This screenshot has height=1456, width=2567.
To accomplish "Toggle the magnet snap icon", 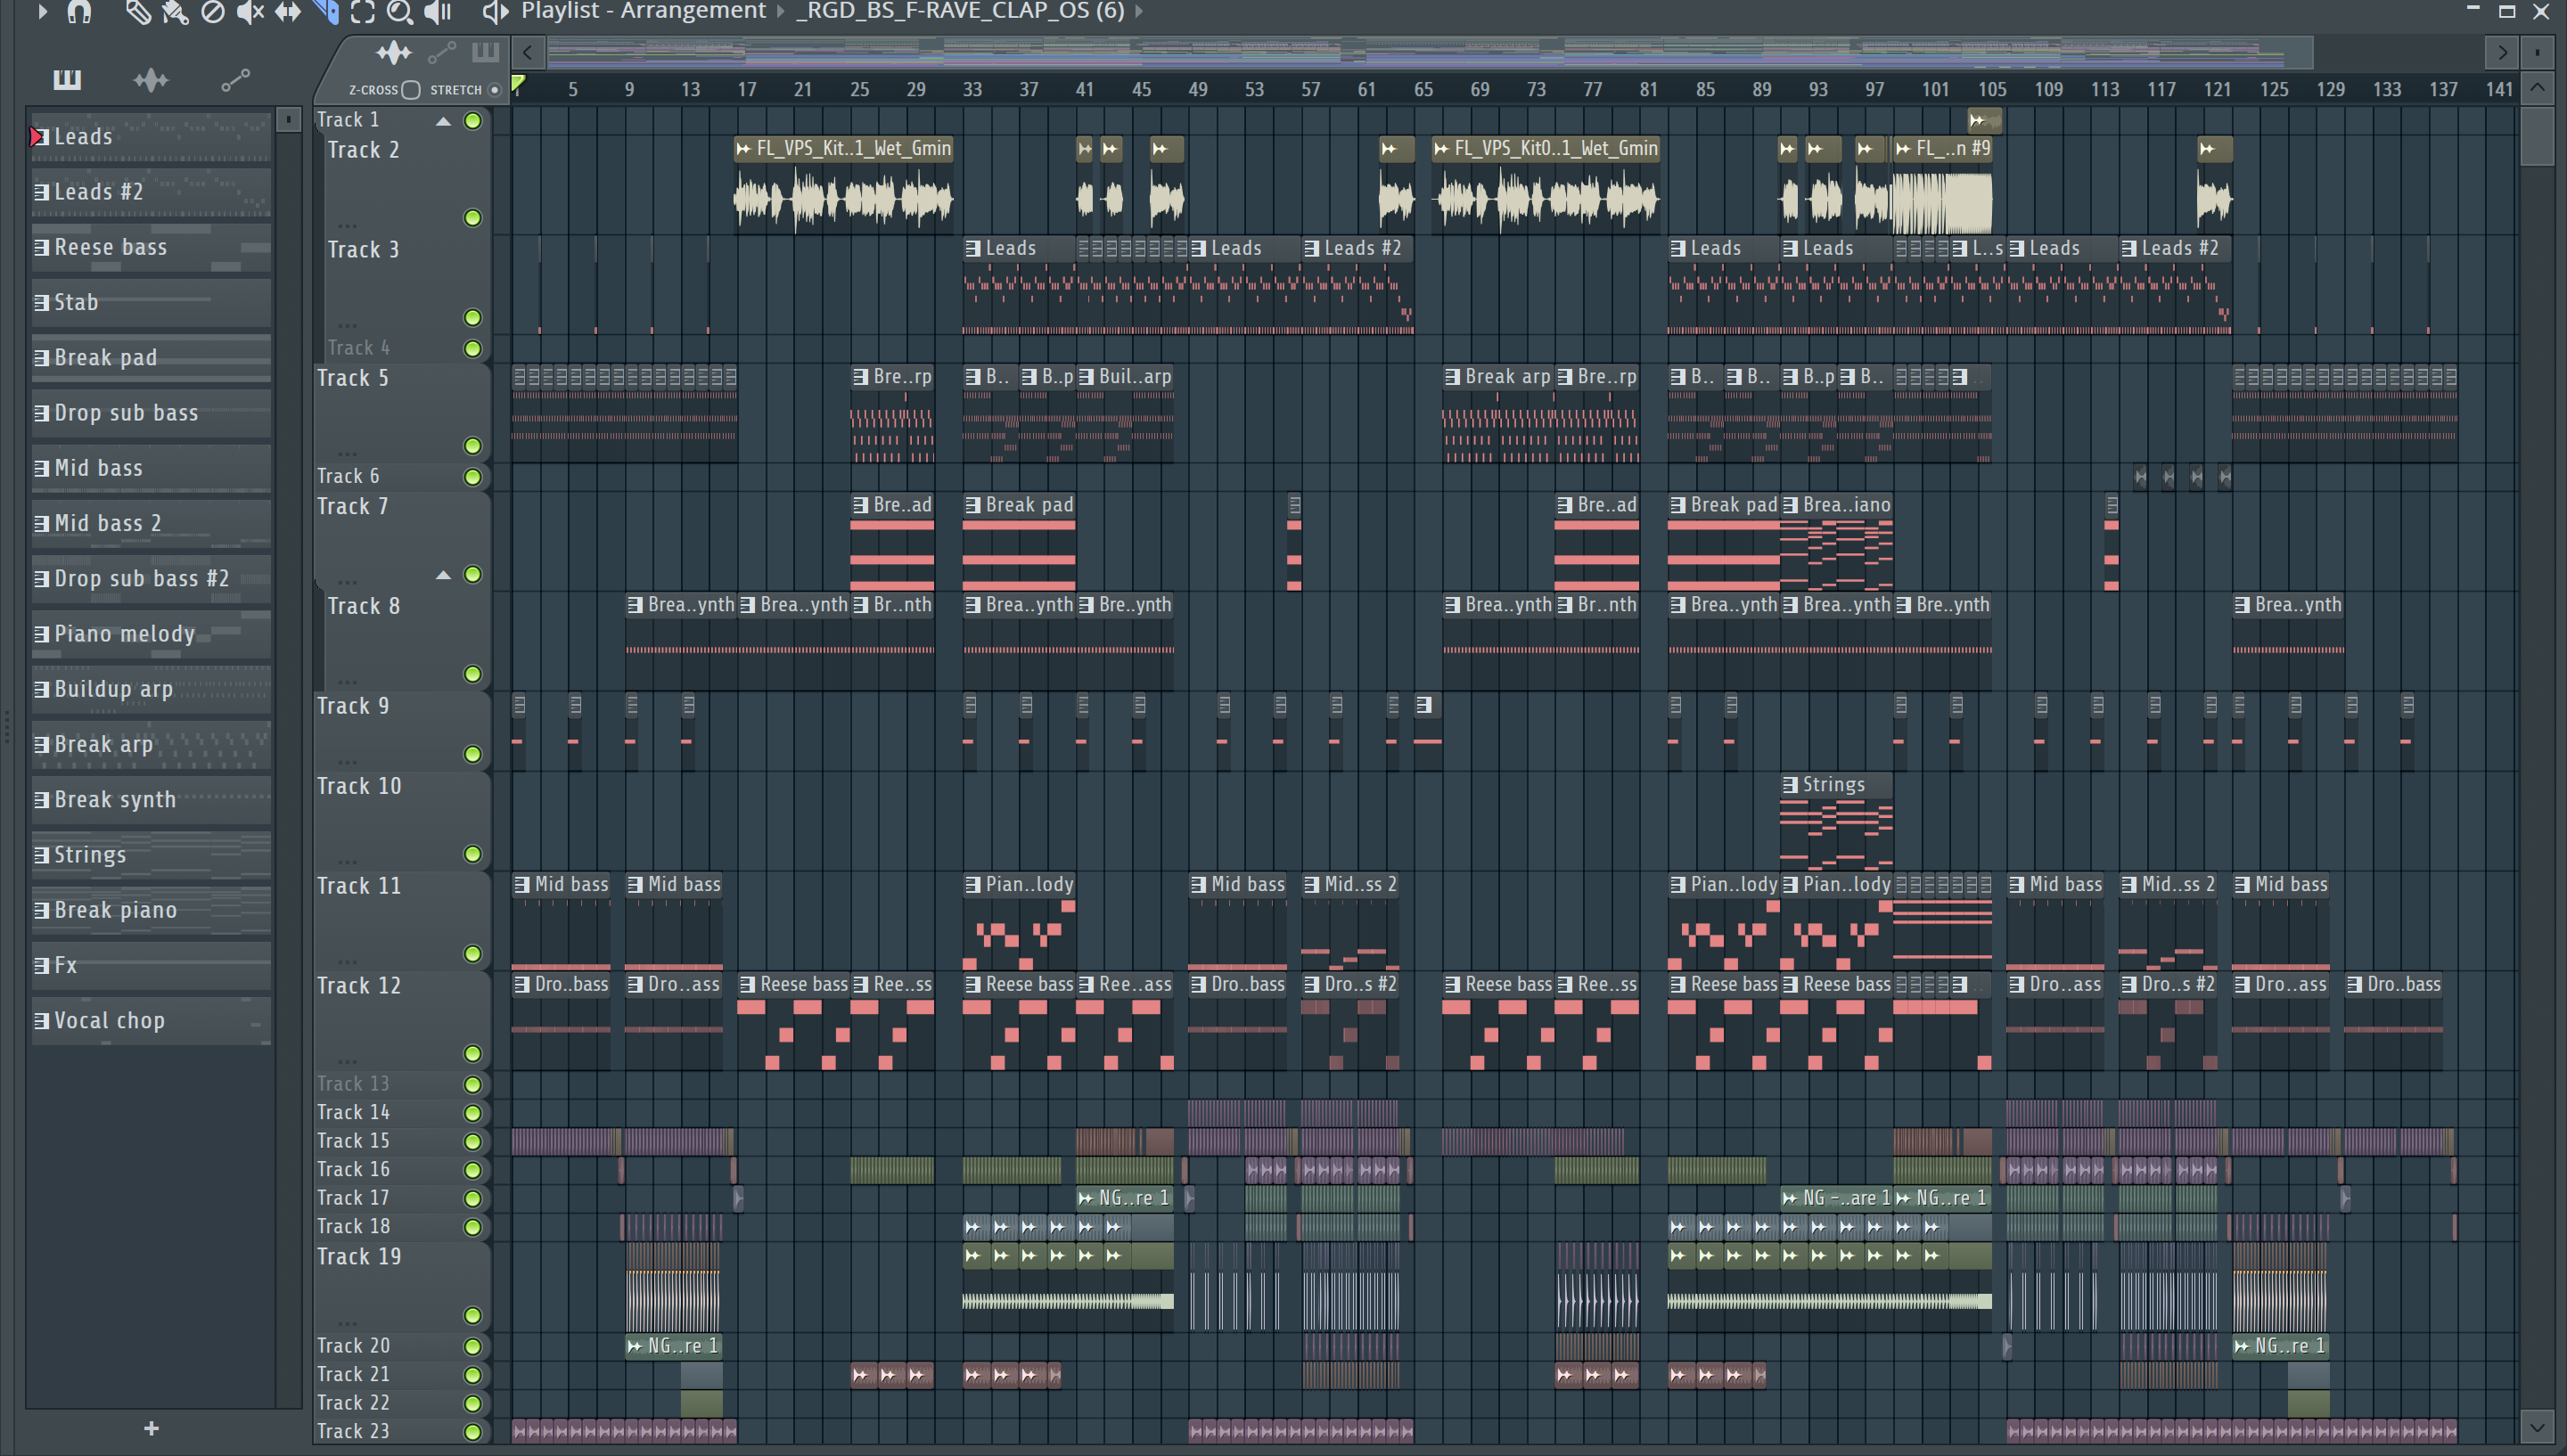I will point(79,11).
